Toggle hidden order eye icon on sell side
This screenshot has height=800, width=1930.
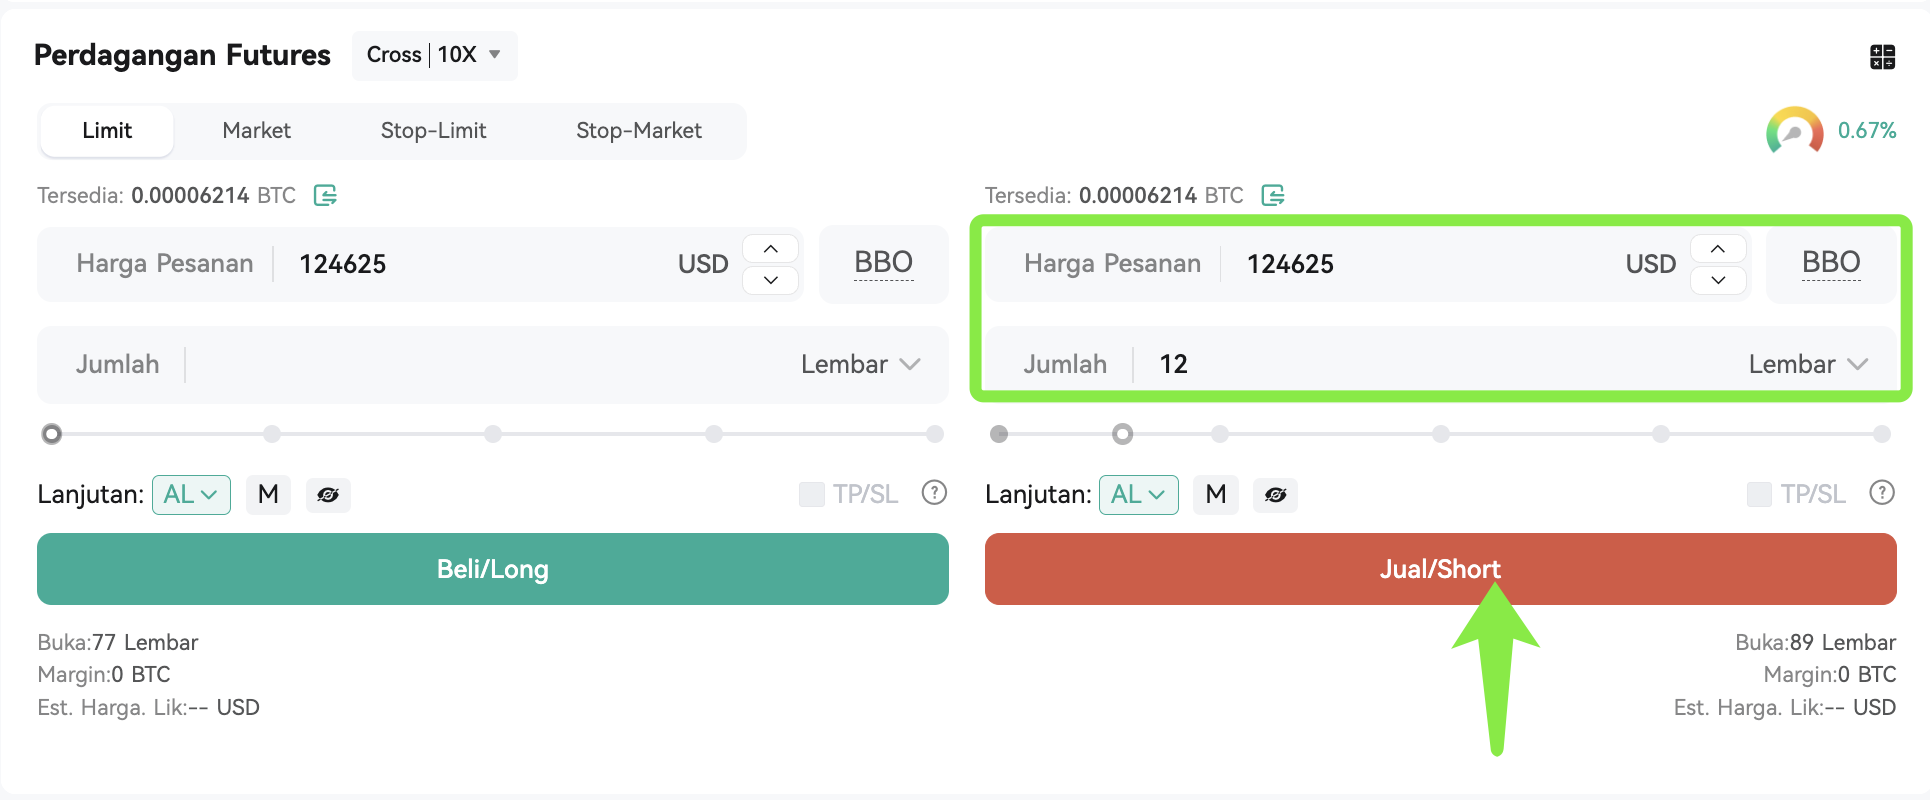coord(1275,495)
